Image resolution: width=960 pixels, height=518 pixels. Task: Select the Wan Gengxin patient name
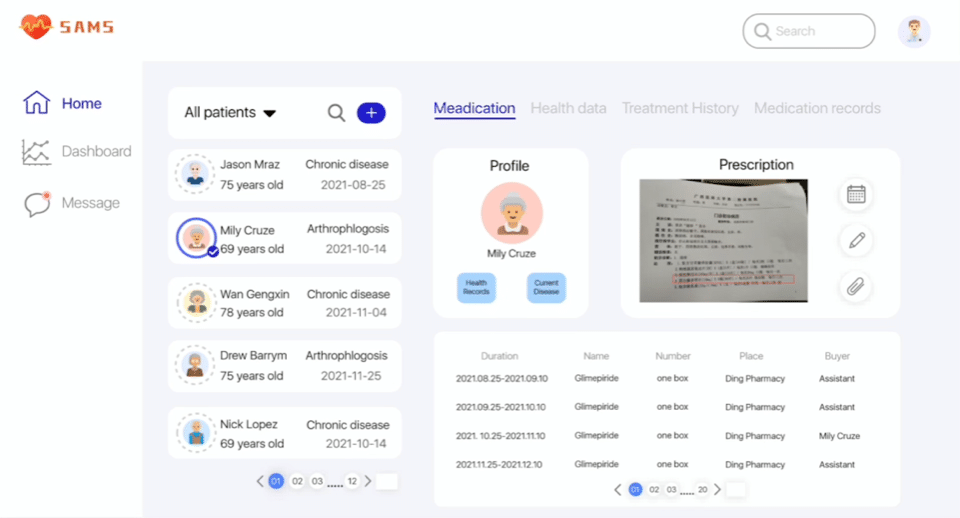[x=255, y=294]
